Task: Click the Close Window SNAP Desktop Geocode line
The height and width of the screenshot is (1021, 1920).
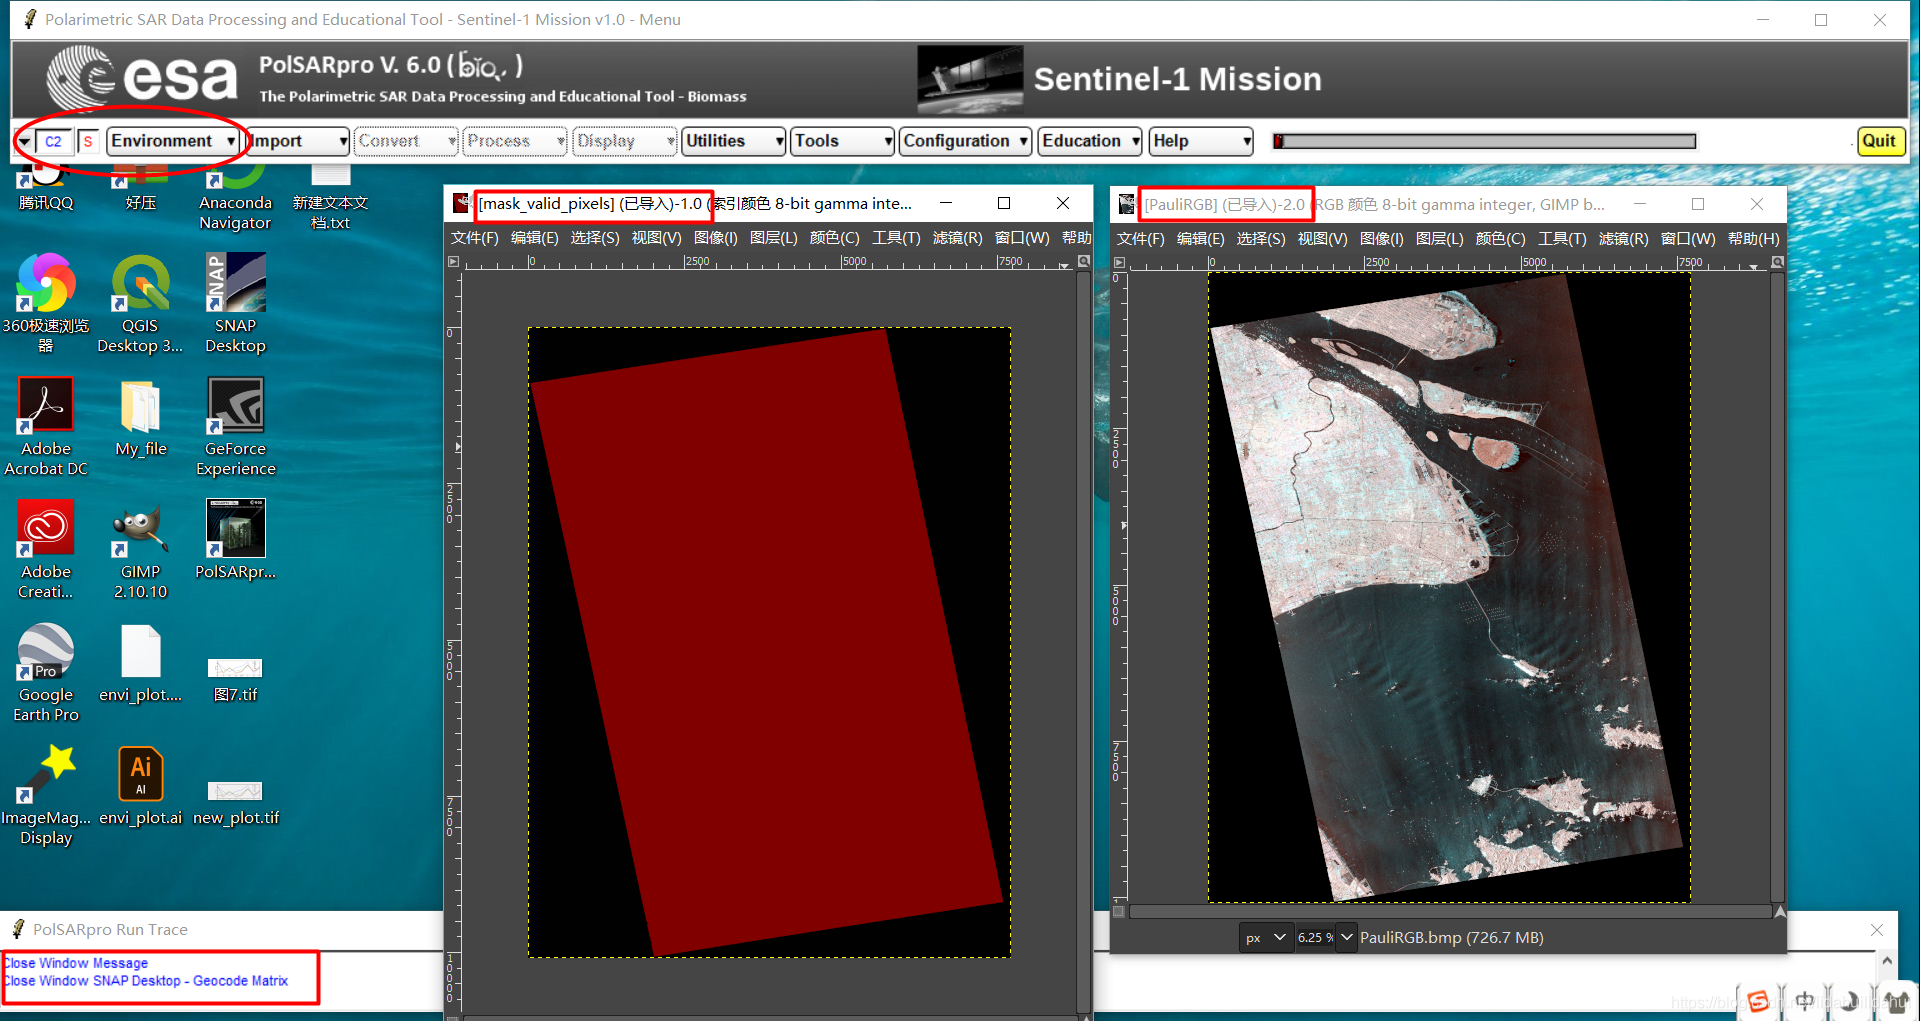Action: pos(146,981)
